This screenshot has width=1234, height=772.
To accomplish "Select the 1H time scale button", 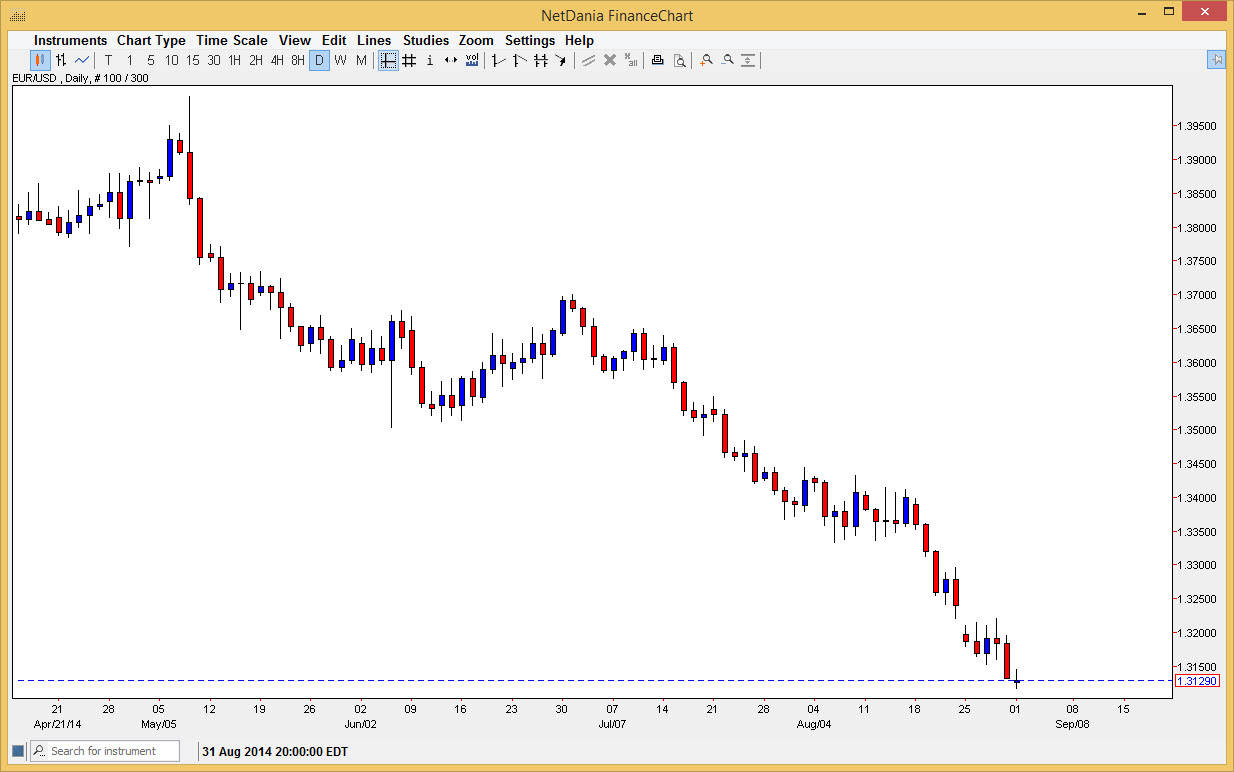I will pyautogui.click(x=235, y=60).
